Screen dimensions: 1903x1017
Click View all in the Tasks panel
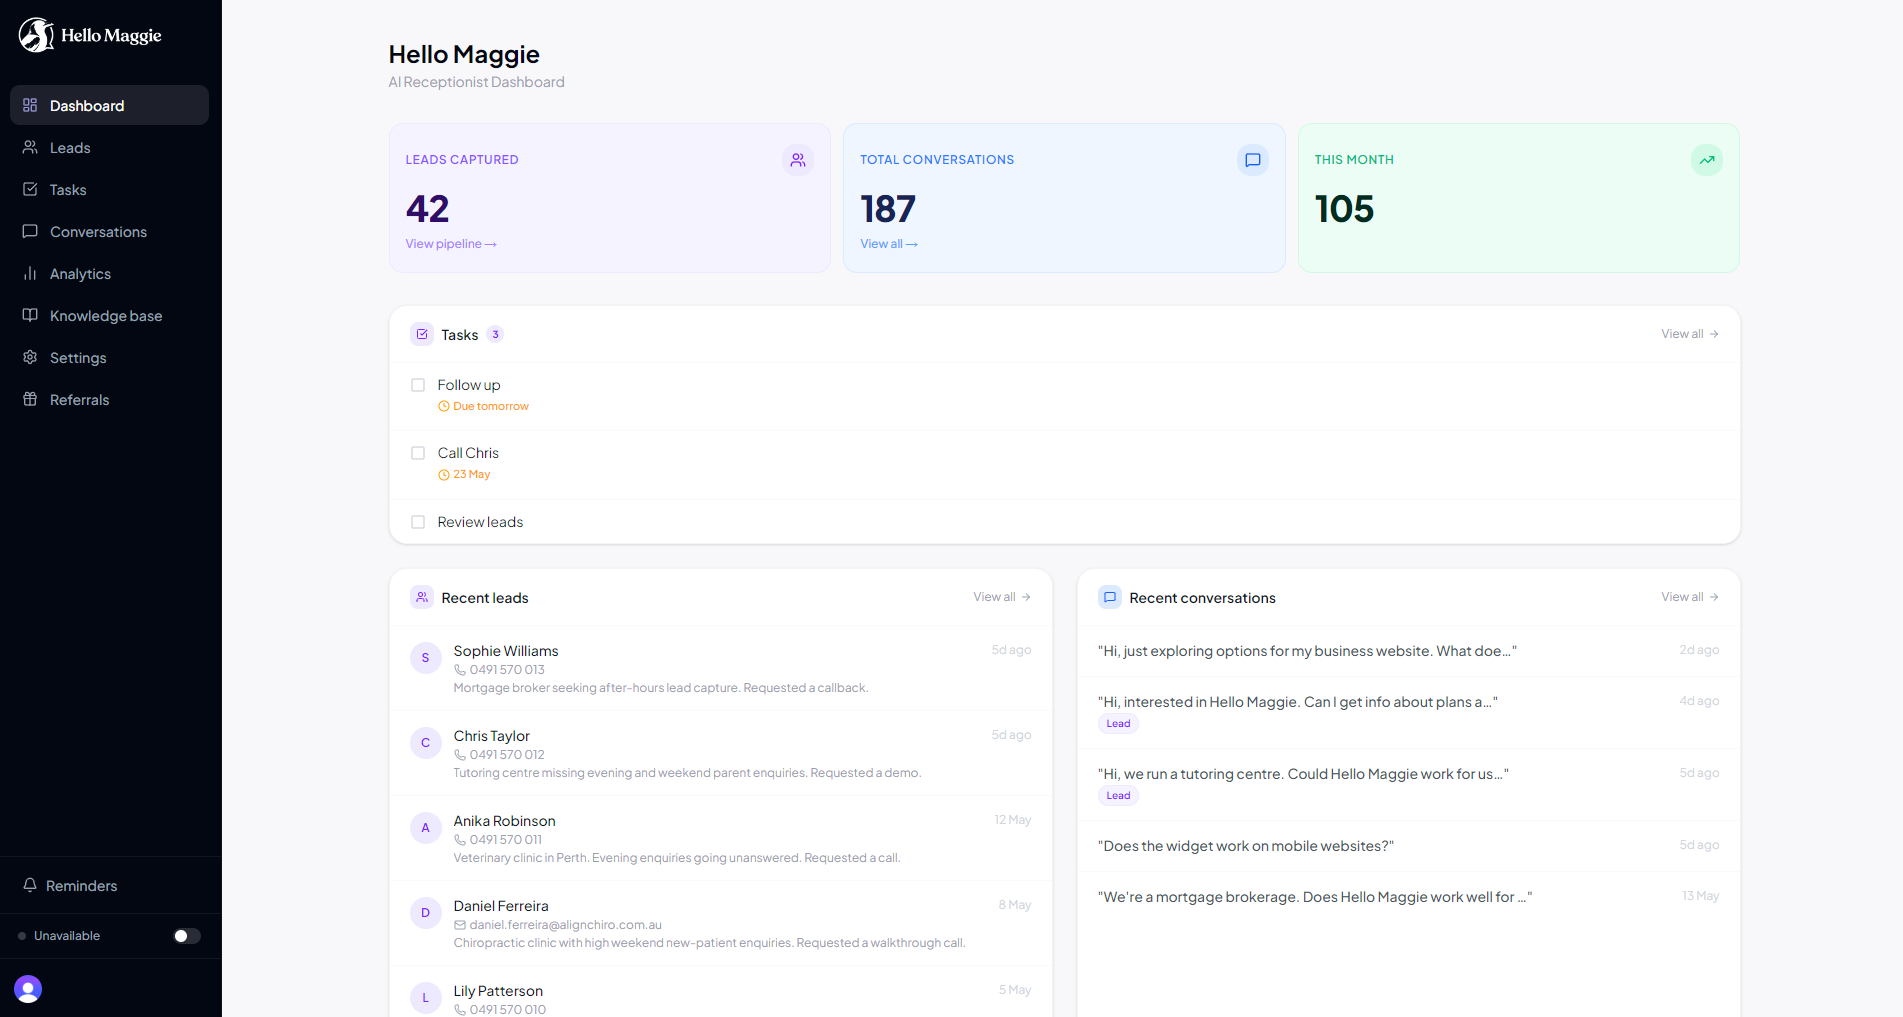(1690, 334)
